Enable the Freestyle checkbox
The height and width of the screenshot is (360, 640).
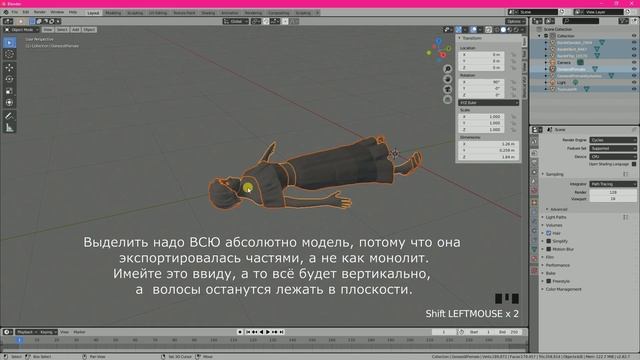(549, 281)
